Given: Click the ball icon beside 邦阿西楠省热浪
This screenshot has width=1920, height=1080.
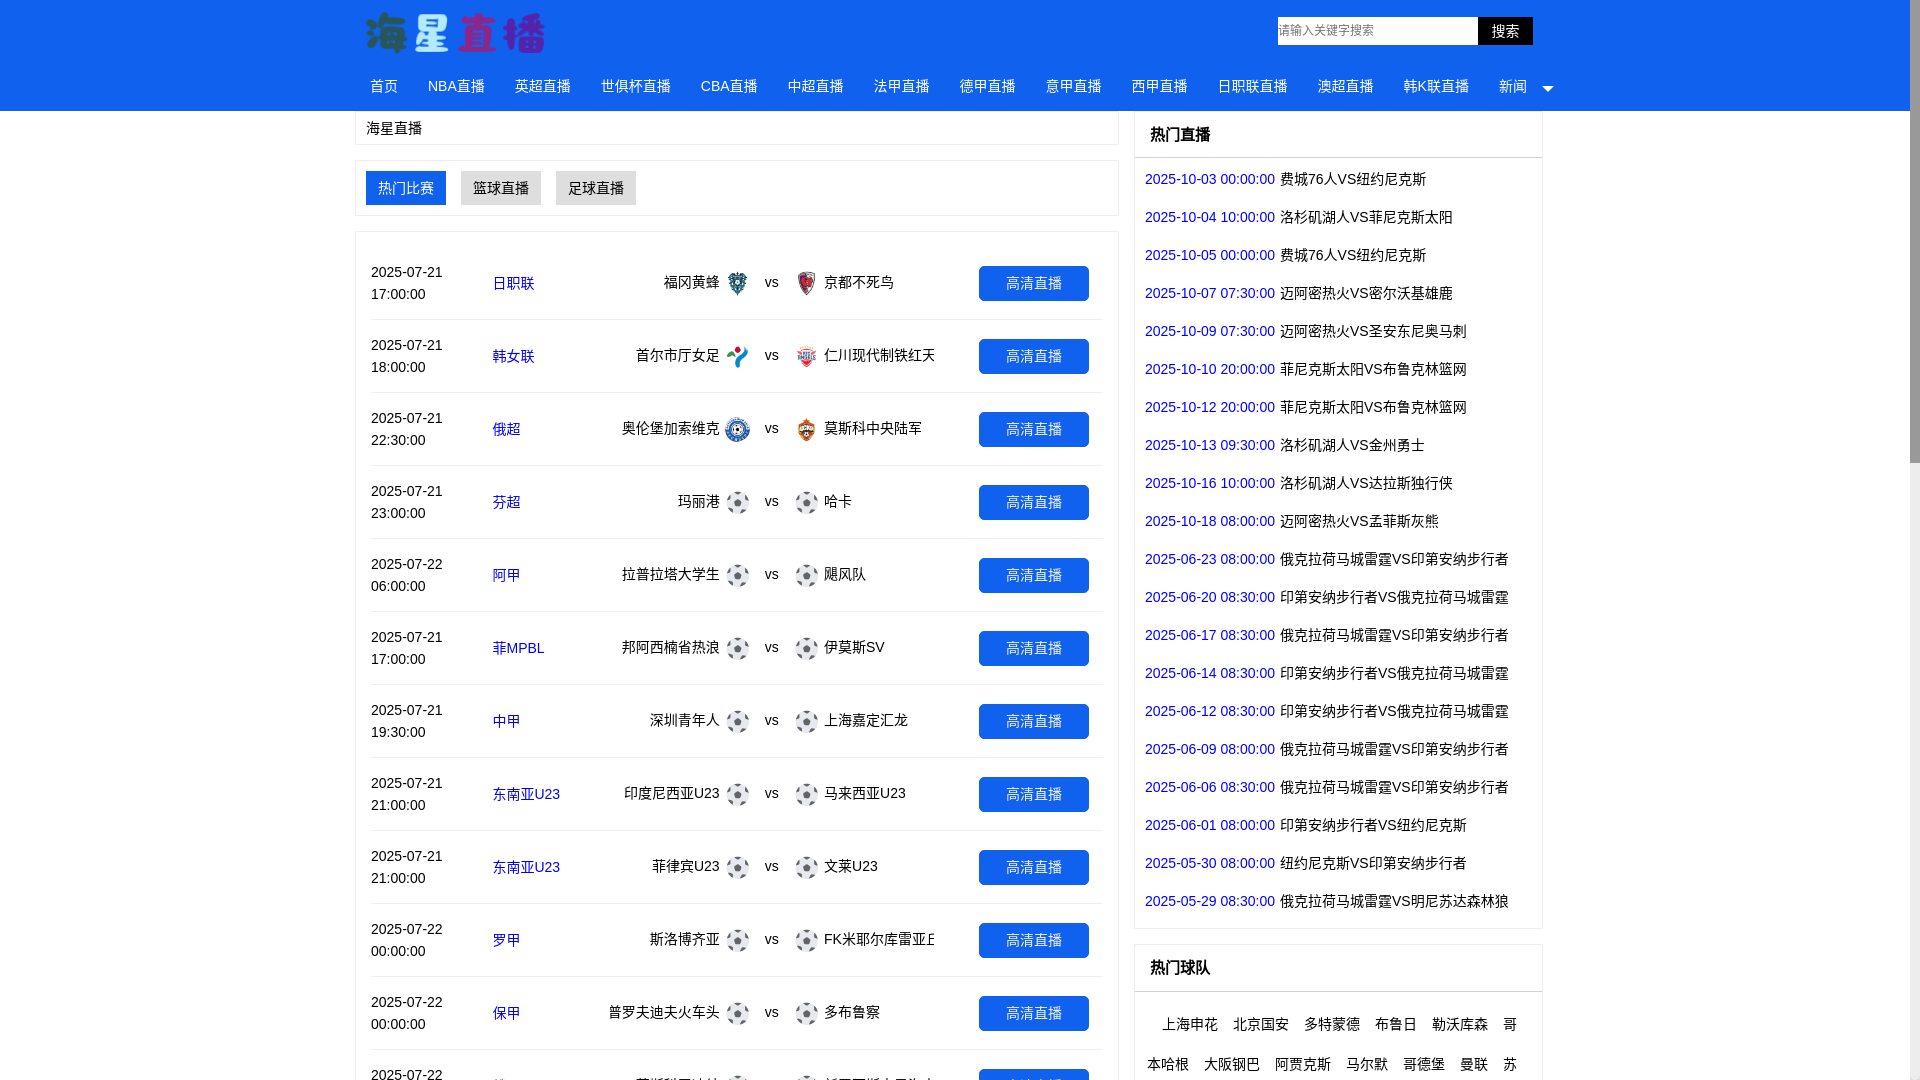Looking at the screenshot, I should 737,648.
